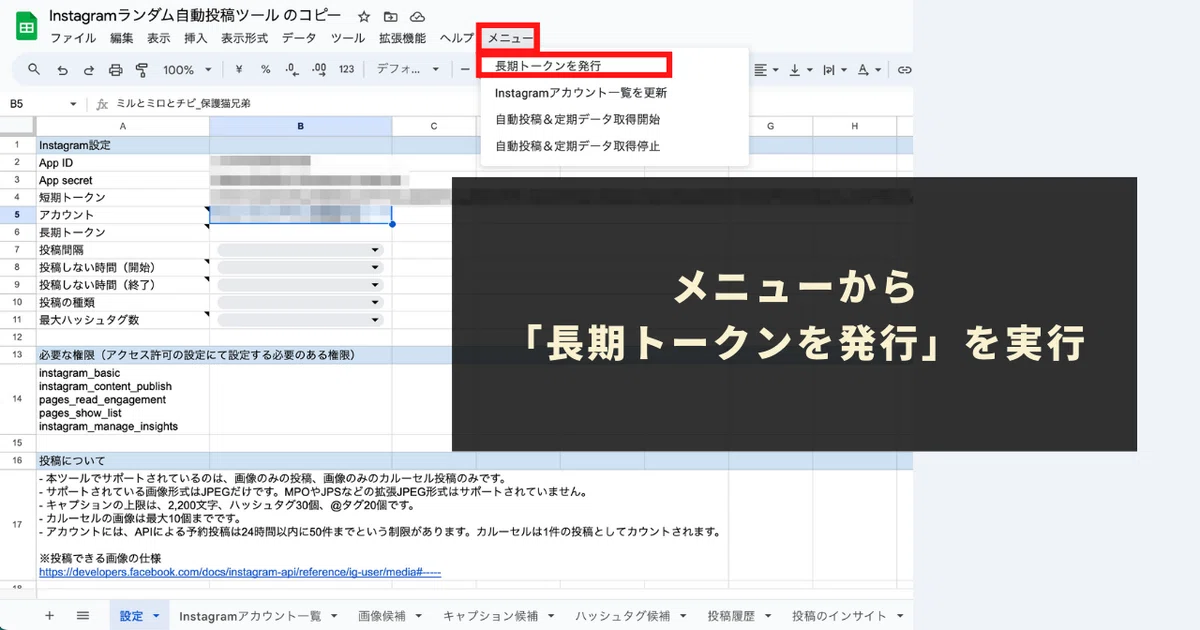
Task: Open the 拡張機能 menu
Action: (x=402, y=38)
